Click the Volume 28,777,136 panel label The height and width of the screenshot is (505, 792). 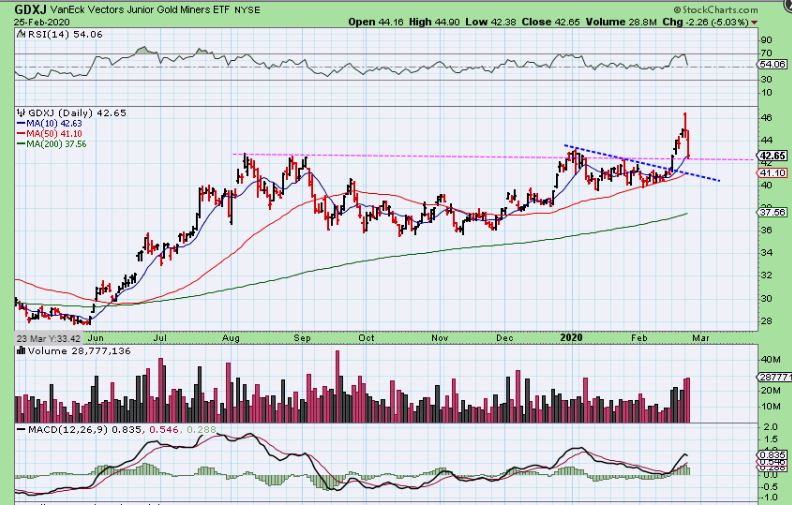pyautogui.click(x=79, y=351)
